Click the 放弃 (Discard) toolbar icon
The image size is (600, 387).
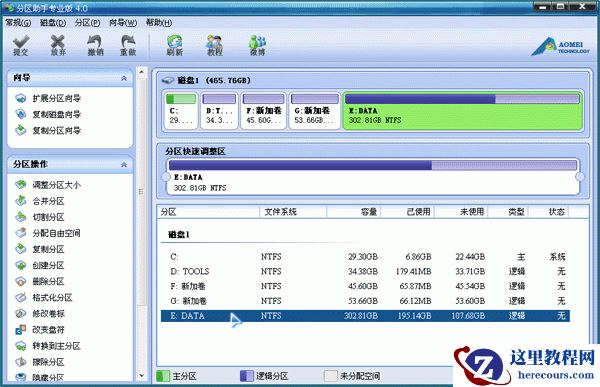(58, 45)
